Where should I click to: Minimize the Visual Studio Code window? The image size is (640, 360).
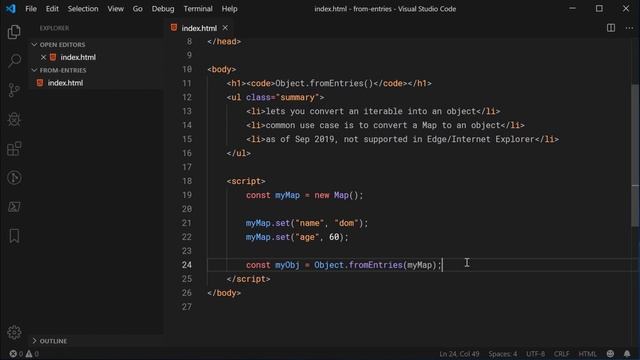click(572, 9)
